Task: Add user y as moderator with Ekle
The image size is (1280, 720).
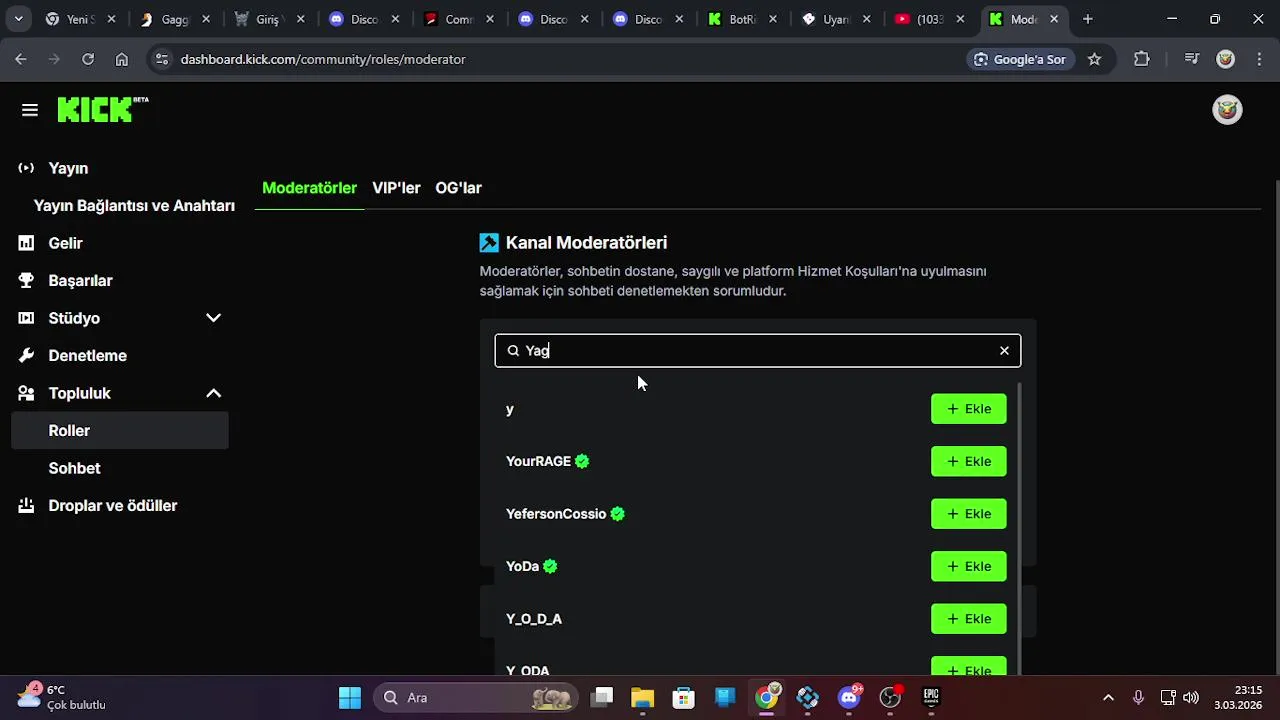Action: point(968,409)
